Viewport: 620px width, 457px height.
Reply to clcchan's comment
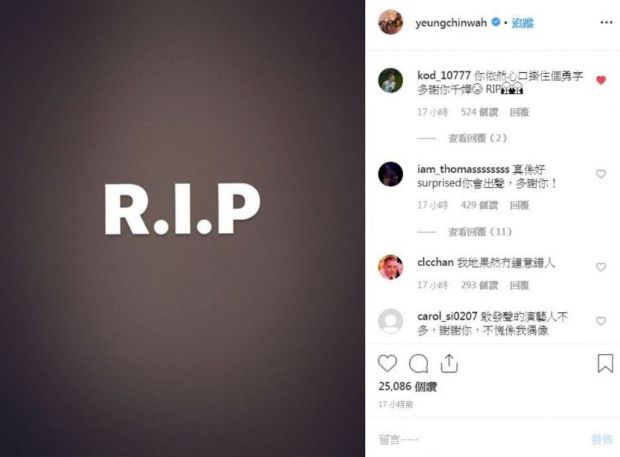coord(519,285)
